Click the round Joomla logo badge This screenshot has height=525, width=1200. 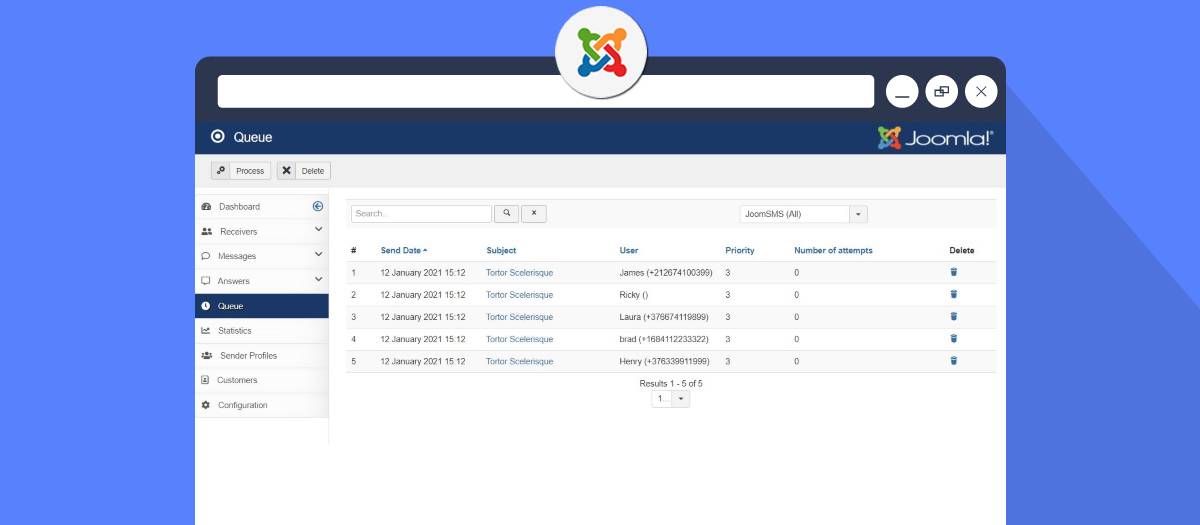point(601,51)
